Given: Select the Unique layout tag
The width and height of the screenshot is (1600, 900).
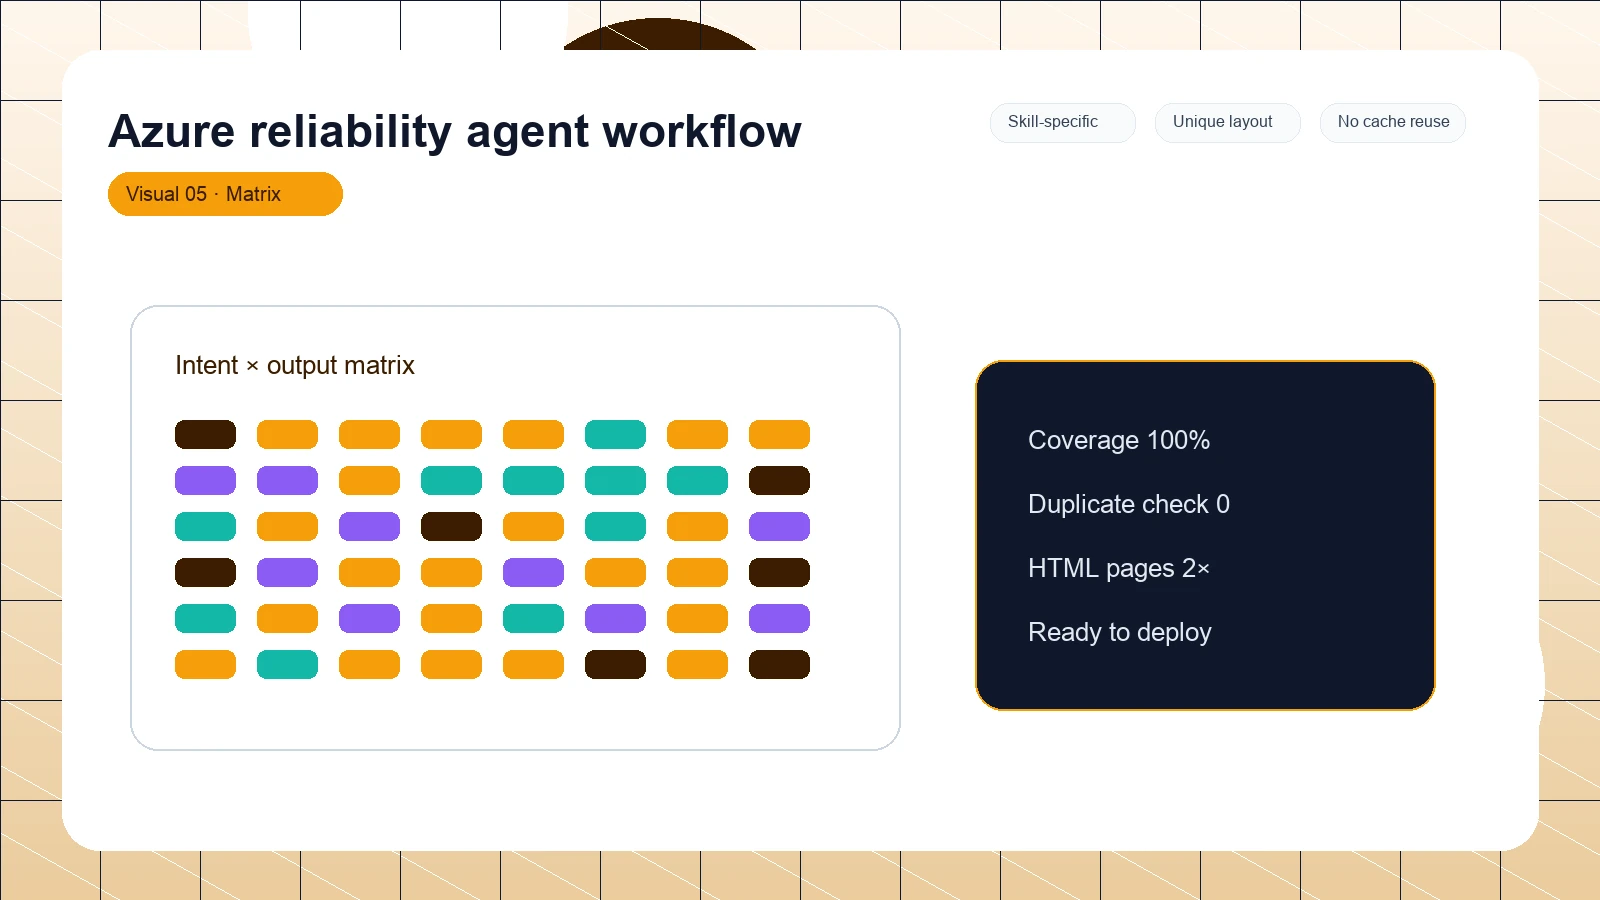Looking at the screenshot, I should 1227,122.
